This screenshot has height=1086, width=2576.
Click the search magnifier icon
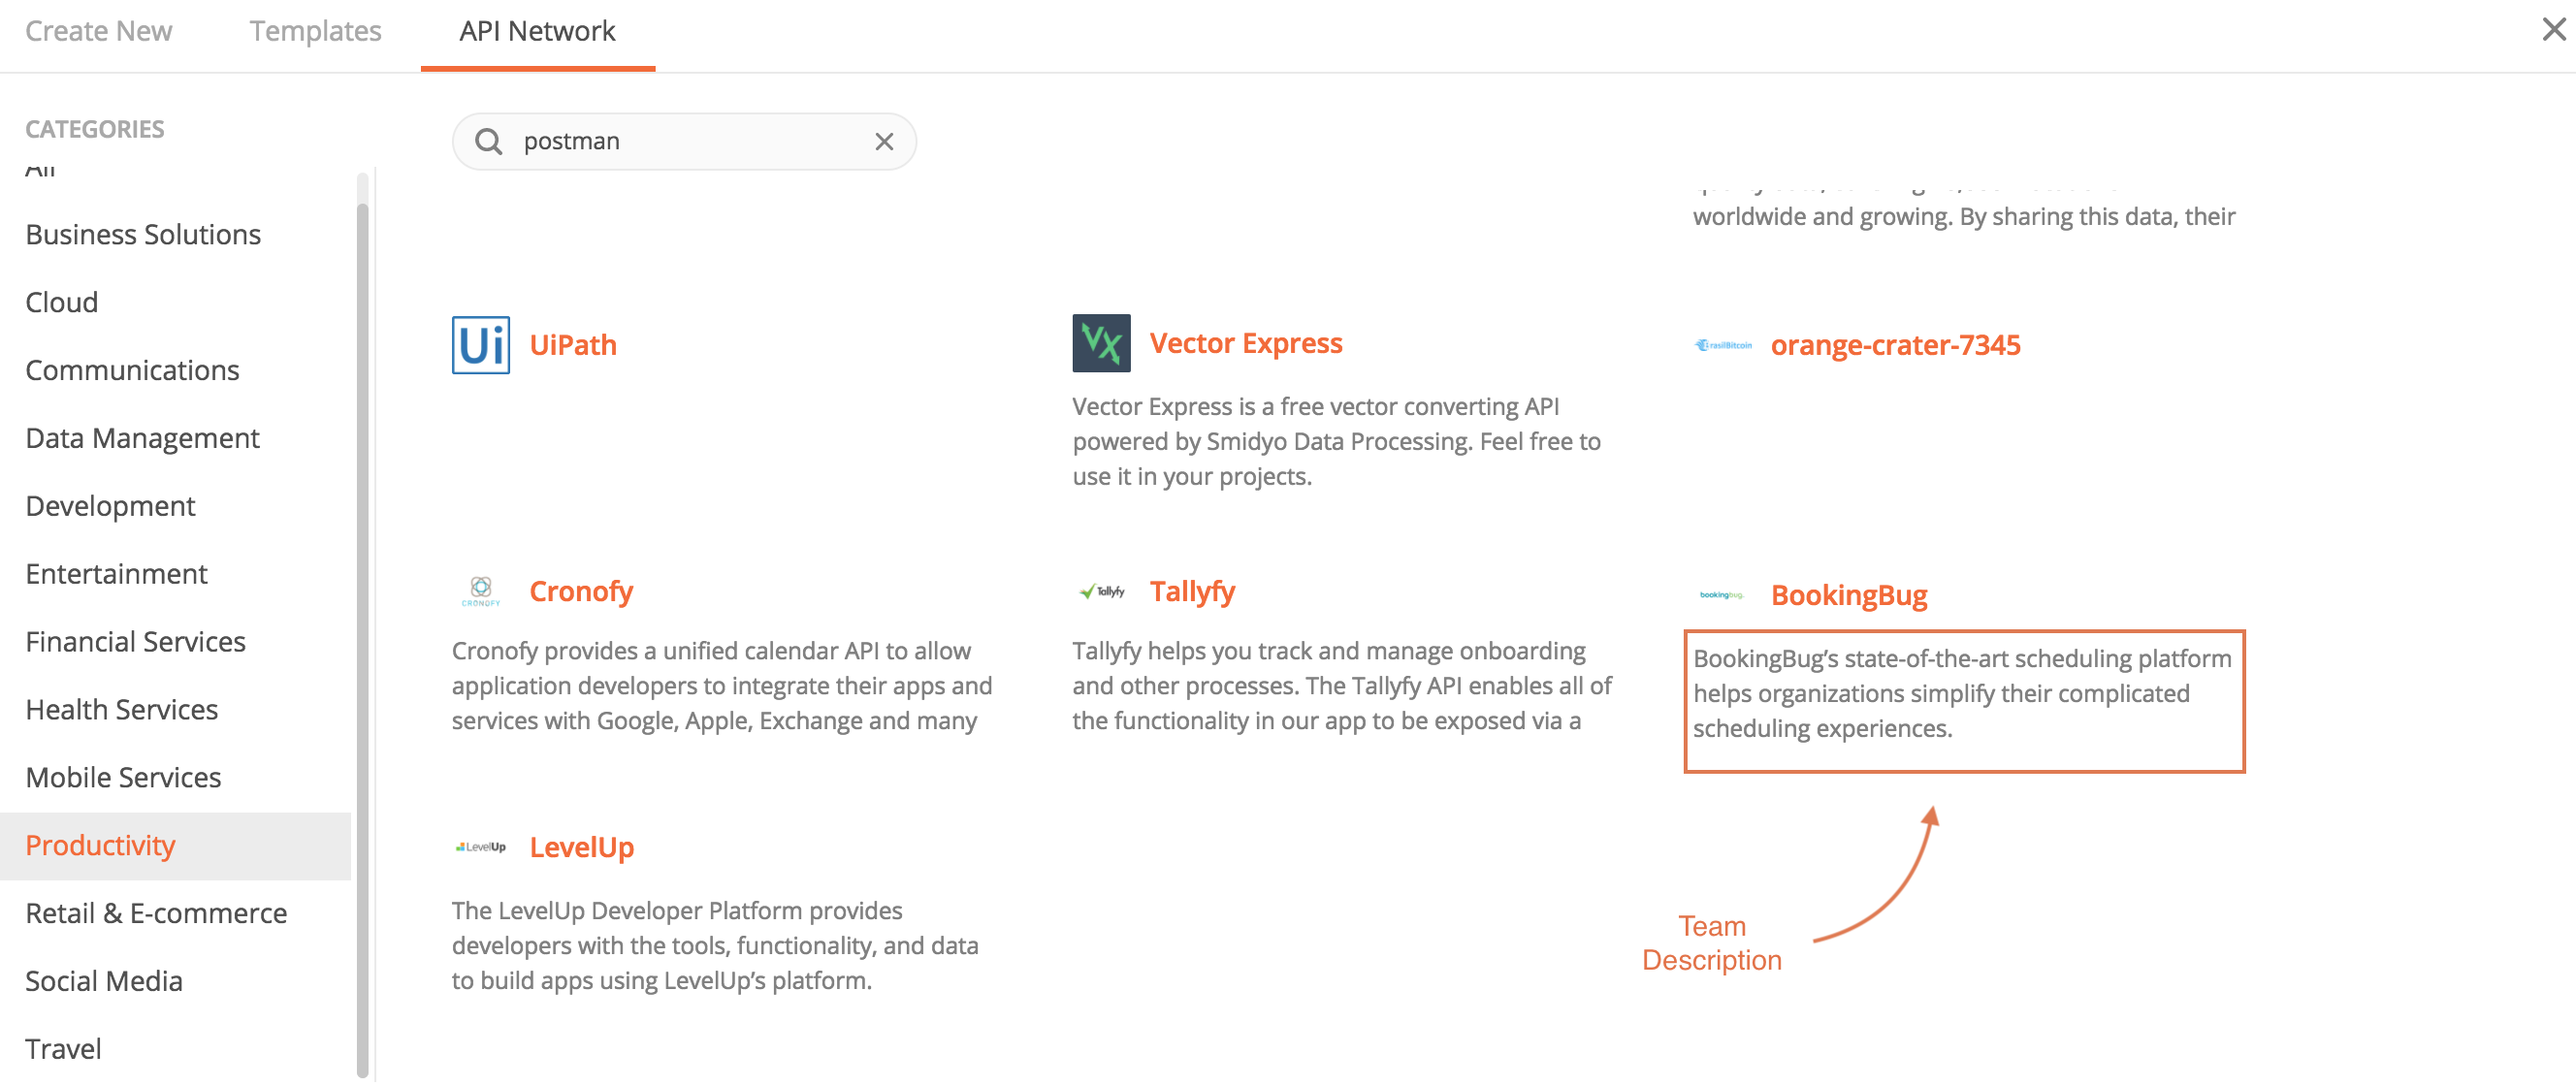pos(489,141)
